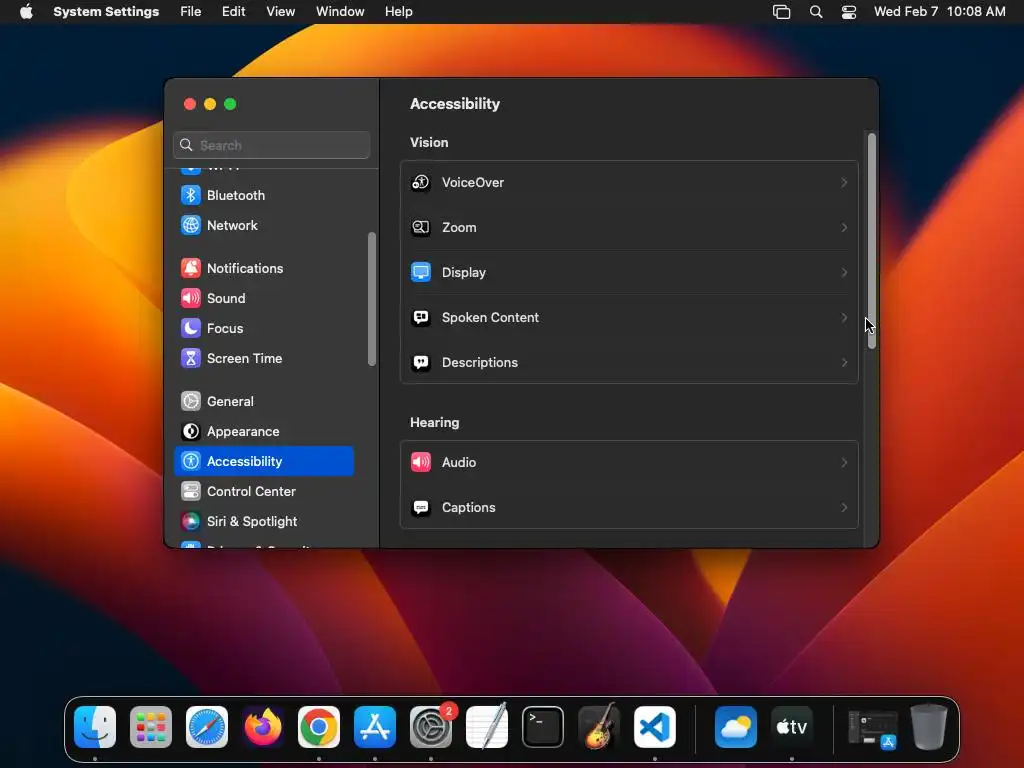Screen dimensions: 1024x768
Task: Open App Store from the Dock
Action: [375, 727]
